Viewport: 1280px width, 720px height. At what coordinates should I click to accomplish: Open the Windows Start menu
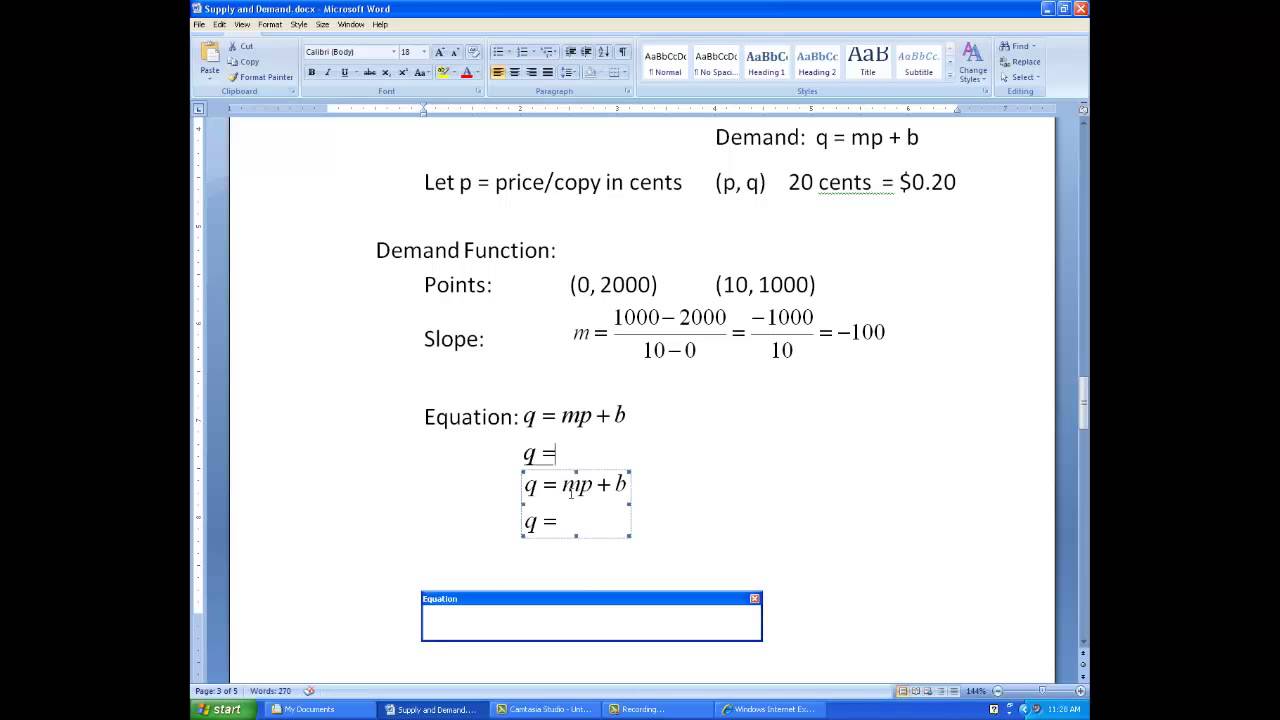(220, 709)
